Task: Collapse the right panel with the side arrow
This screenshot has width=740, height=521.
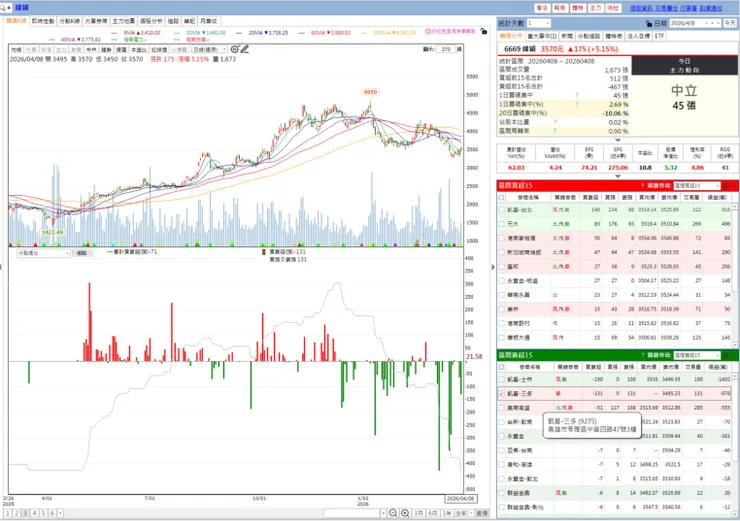Action: coord(493,267)
